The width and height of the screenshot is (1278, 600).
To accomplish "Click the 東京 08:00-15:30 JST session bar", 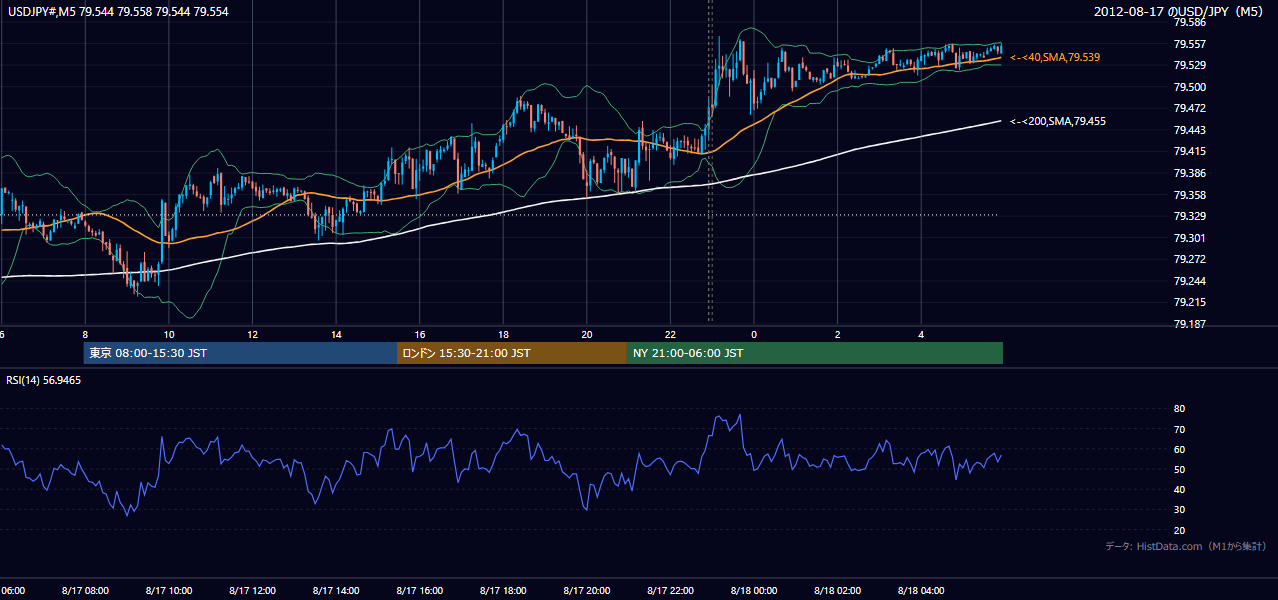I will coord(240,353).
